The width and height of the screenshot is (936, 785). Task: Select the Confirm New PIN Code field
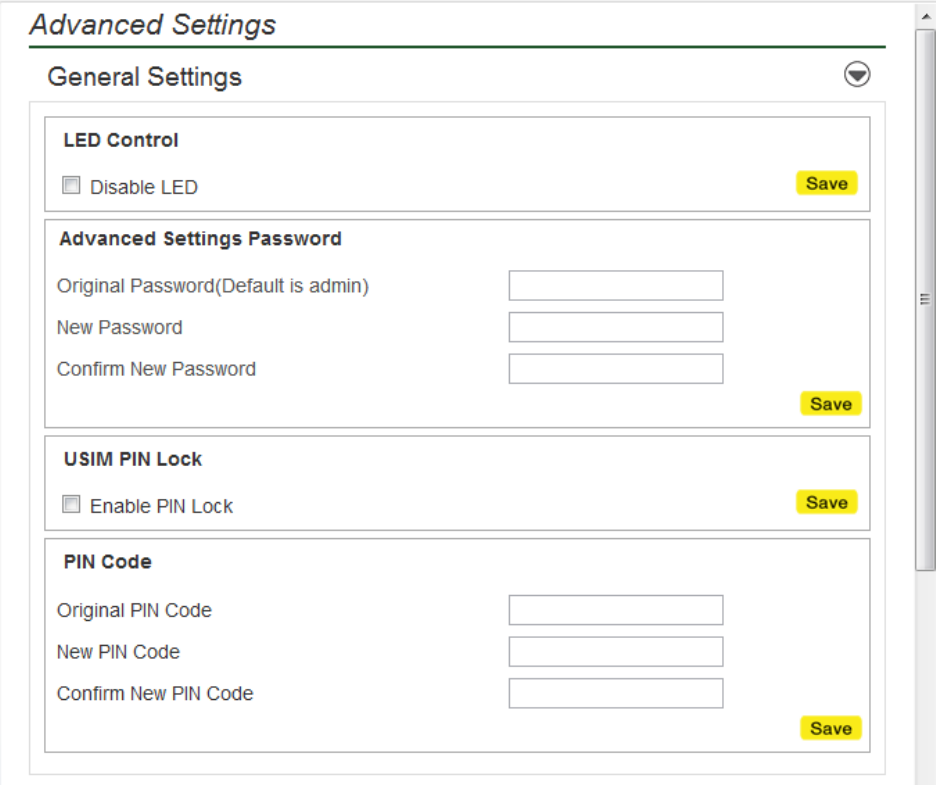click(615, 693)
